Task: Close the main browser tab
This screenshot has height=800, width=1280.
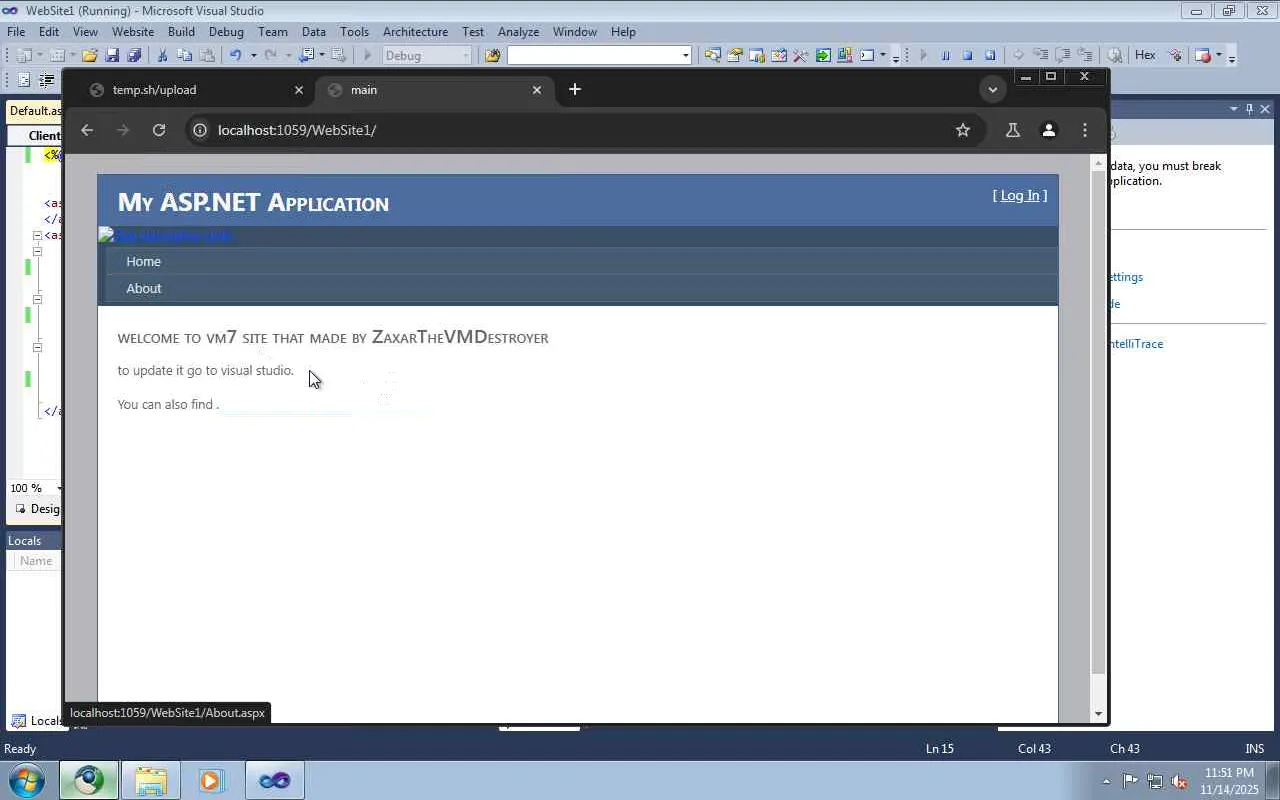Action: pyautogui.click(x=537, y=90)
